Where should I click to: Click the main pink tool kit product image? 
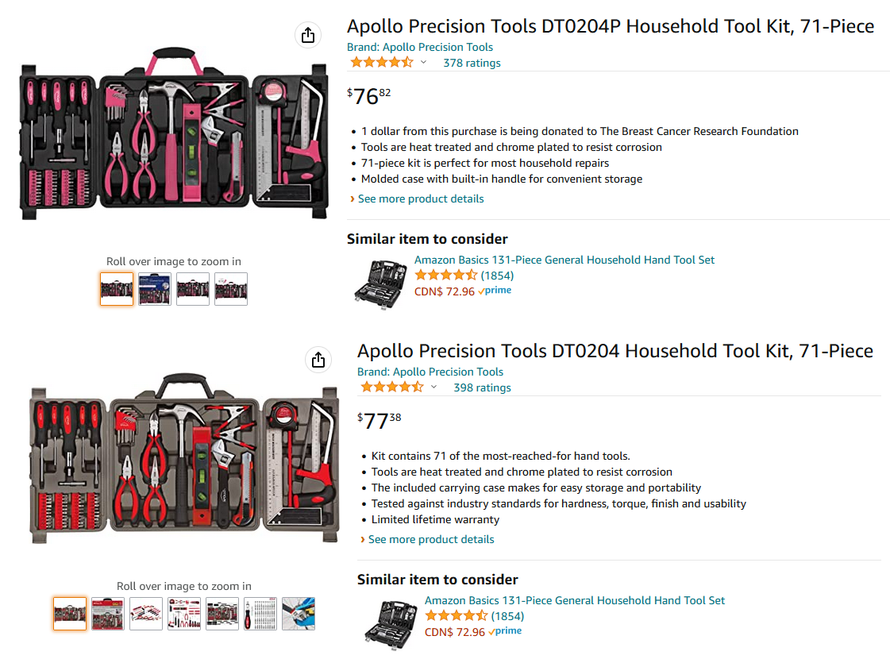[174, 134]
